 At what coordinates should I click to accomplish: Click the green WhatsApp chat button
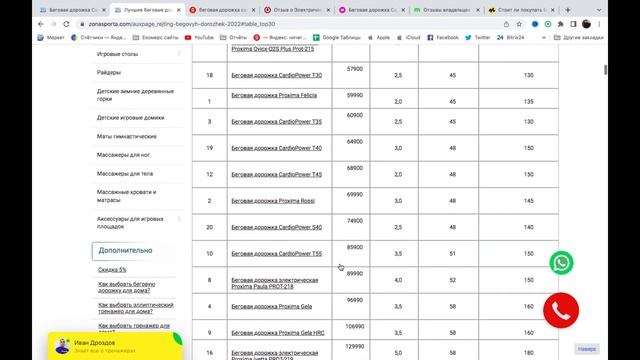coord(561,263)
